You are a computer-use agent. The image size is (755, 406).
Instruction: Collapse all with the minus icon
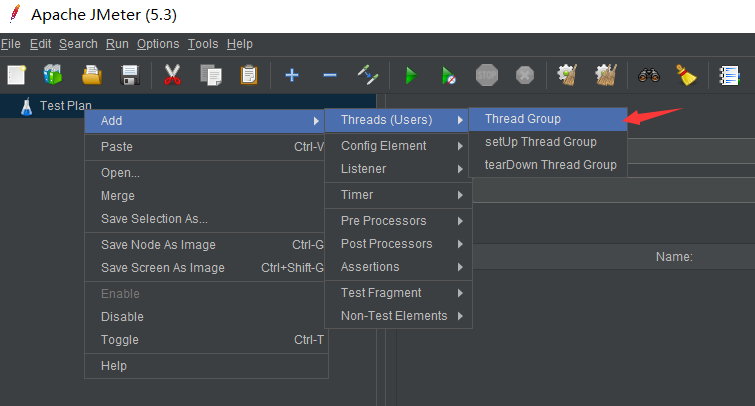tap(330, 75)
